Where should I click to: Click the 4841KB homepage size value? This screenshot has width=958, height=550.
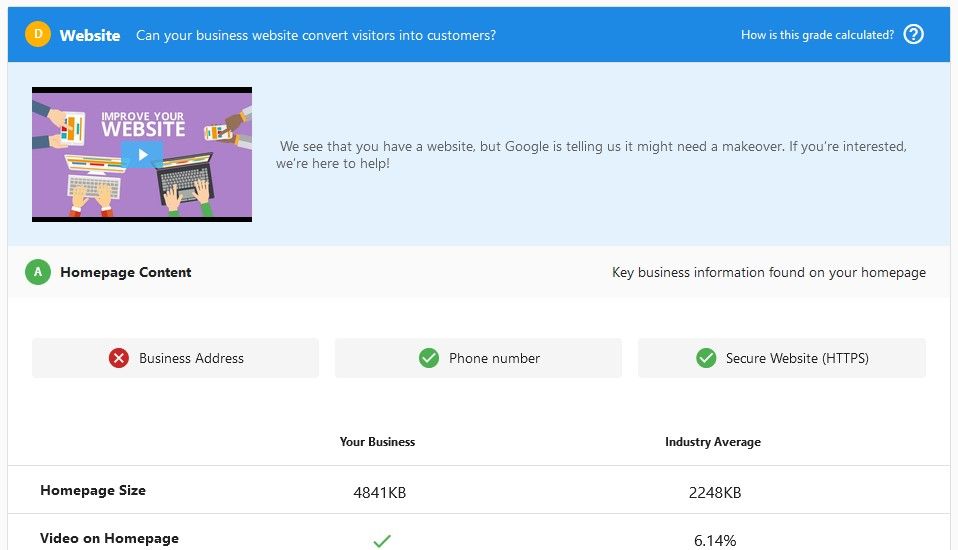pos(379,493)
